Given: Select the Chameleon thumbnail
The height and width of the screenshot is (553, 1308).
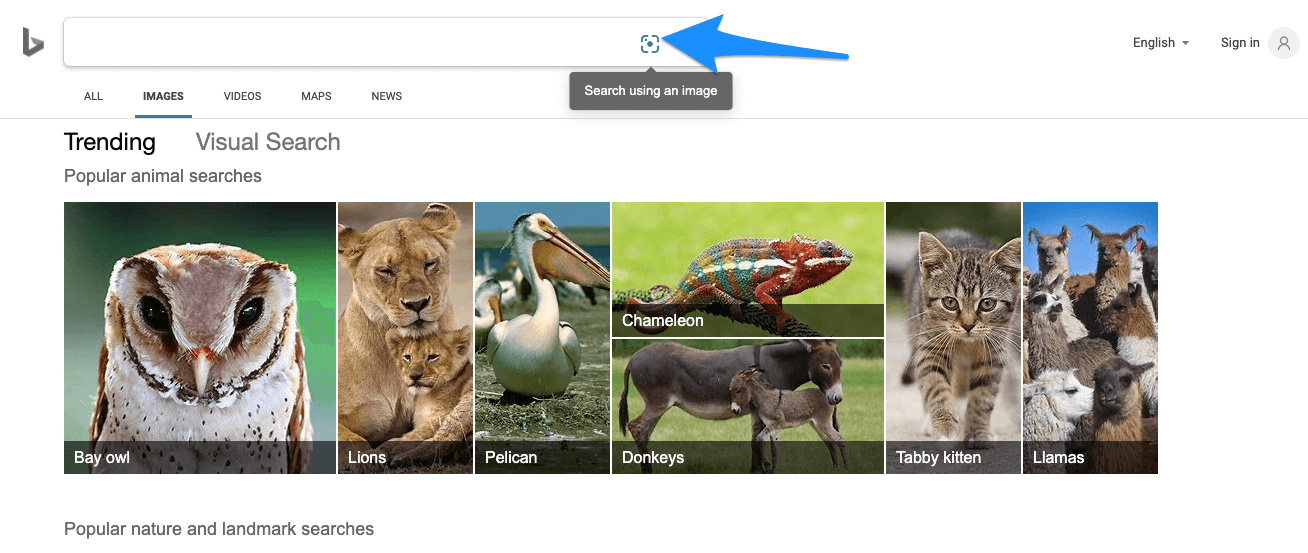Looking at the screenshot, I should point(748,269).
